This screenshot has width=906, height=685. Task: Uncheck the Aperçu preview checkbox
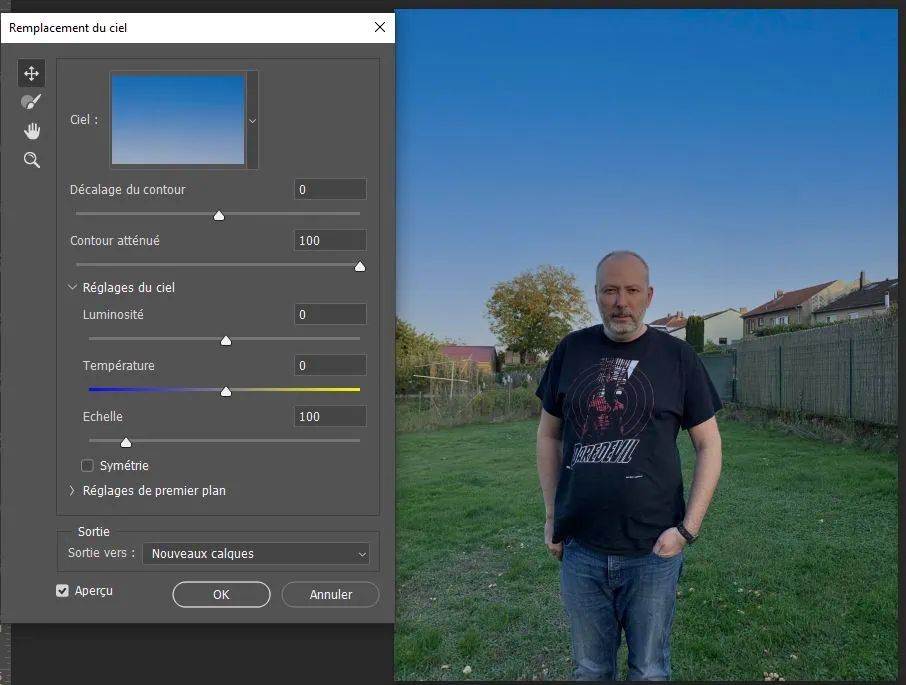(63, 591)
